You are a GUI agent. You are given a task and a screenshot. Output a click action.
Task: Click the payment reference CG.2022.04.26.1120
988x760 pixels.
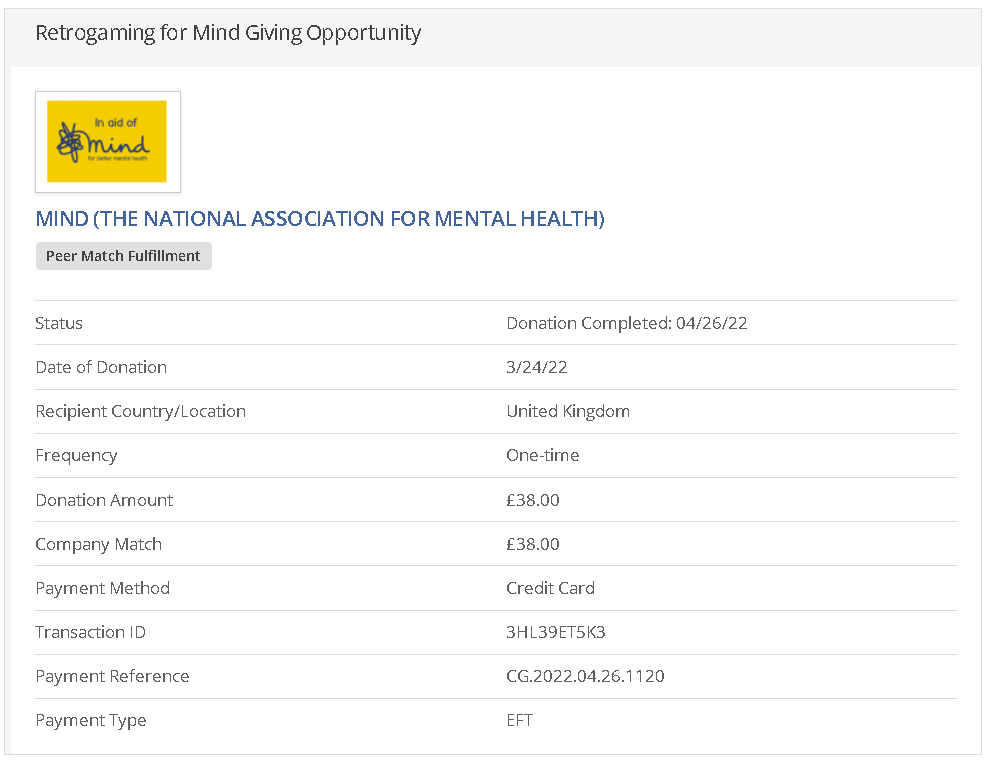[x=585, y=676]
